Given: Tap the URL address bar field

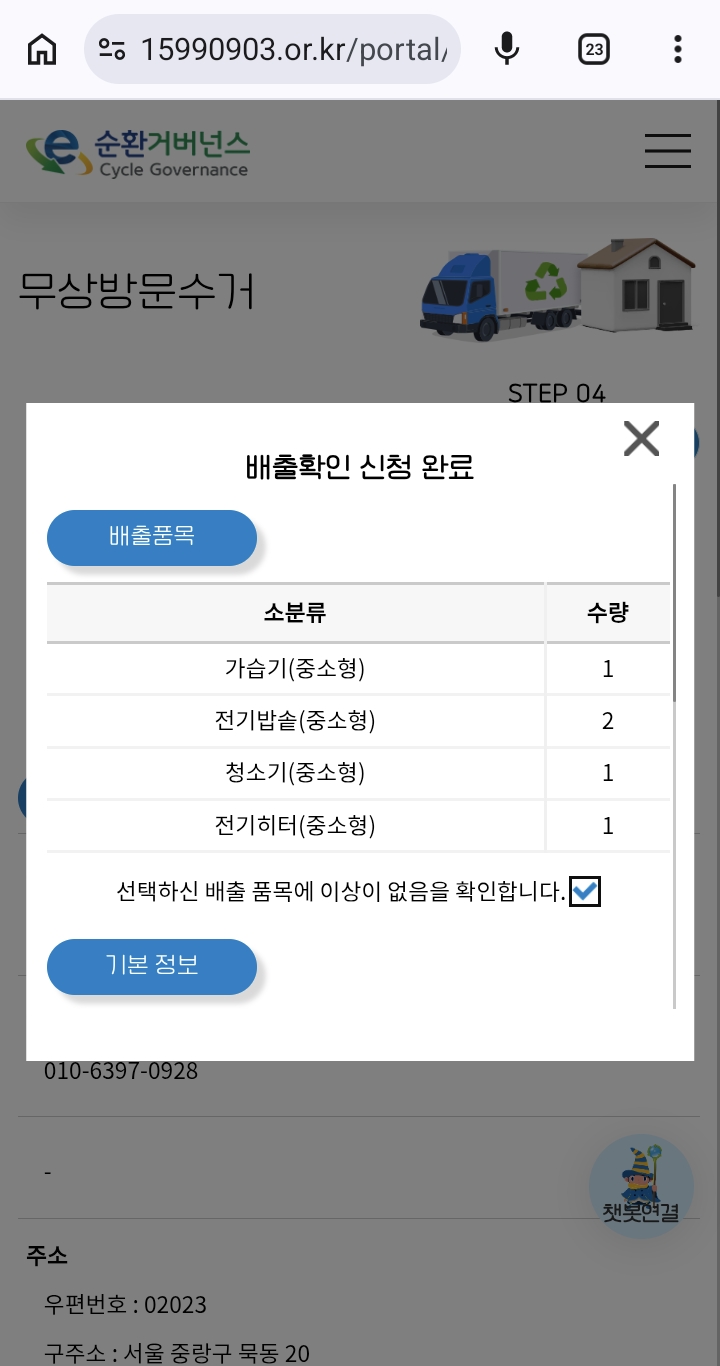Looking at the screenshot, I should [272, 49].
